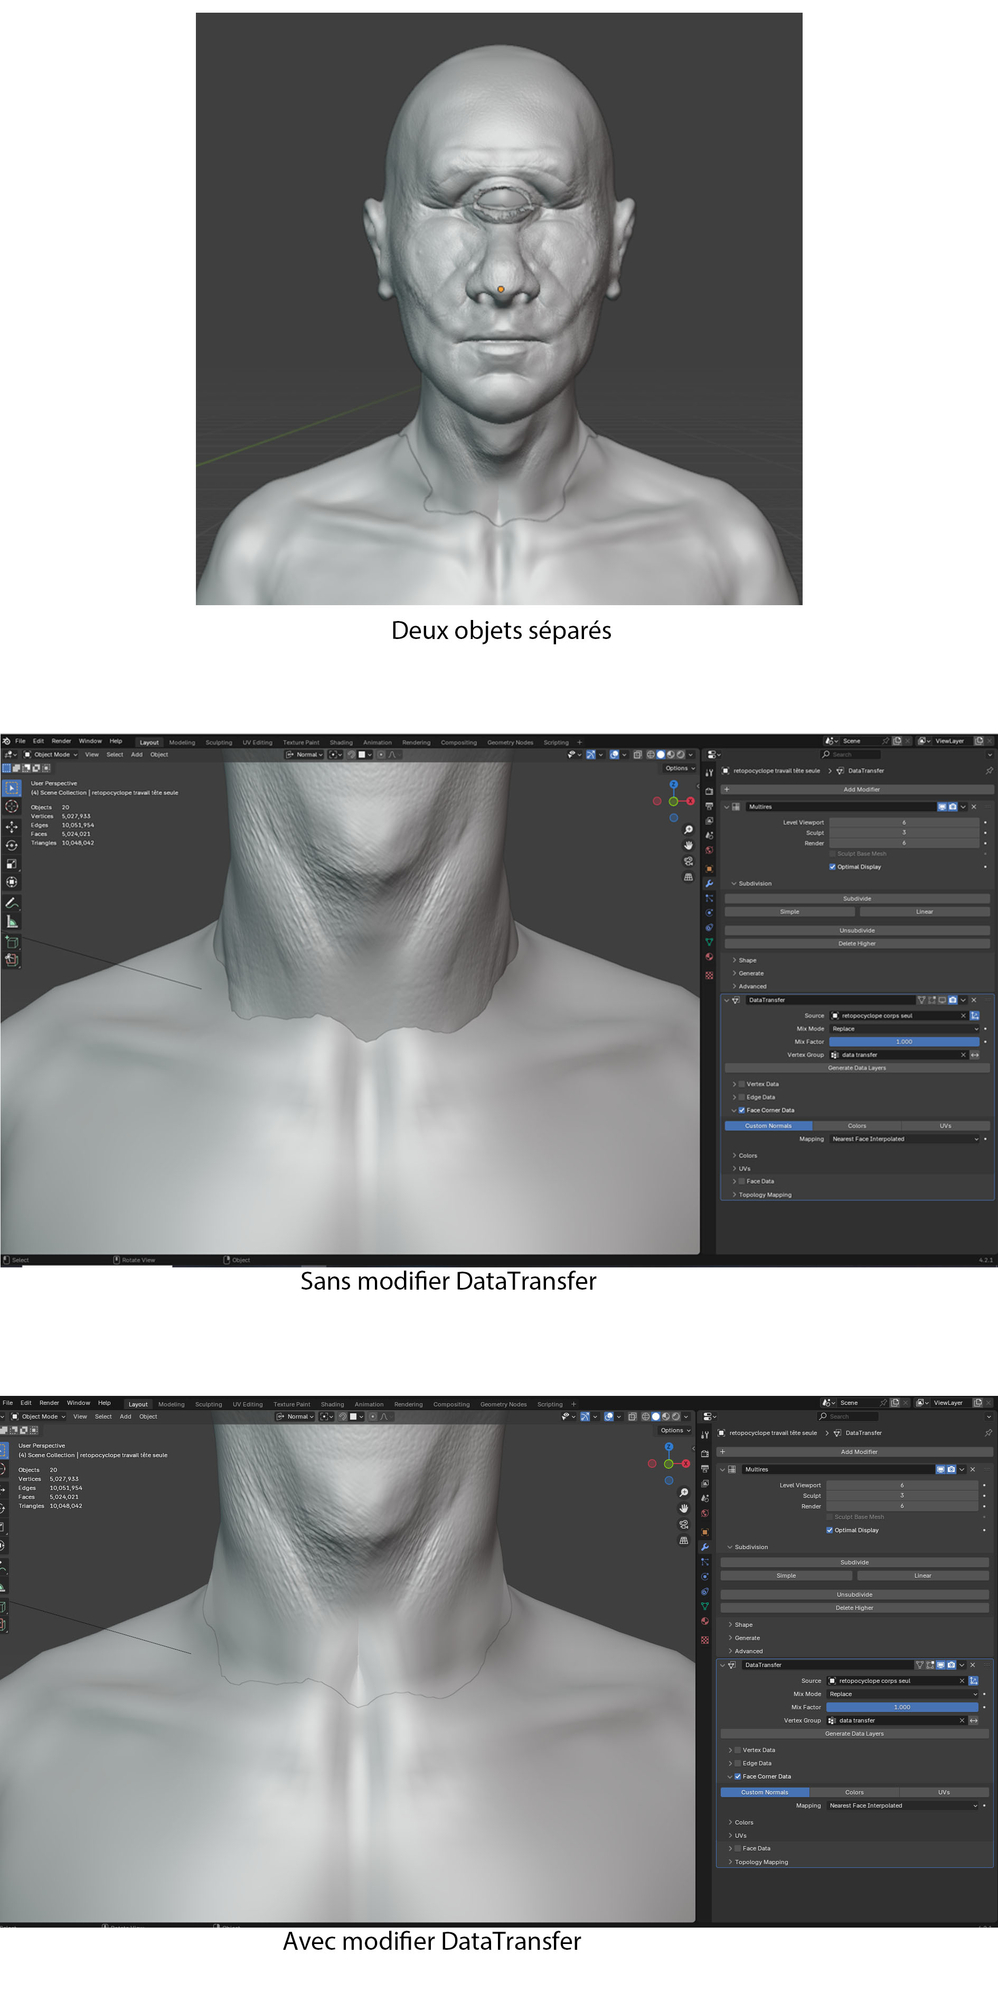
Task: Enable Vertex Data checkbox in bottom screenshot
Action: pyautogui.click(x=738, y=1750)
